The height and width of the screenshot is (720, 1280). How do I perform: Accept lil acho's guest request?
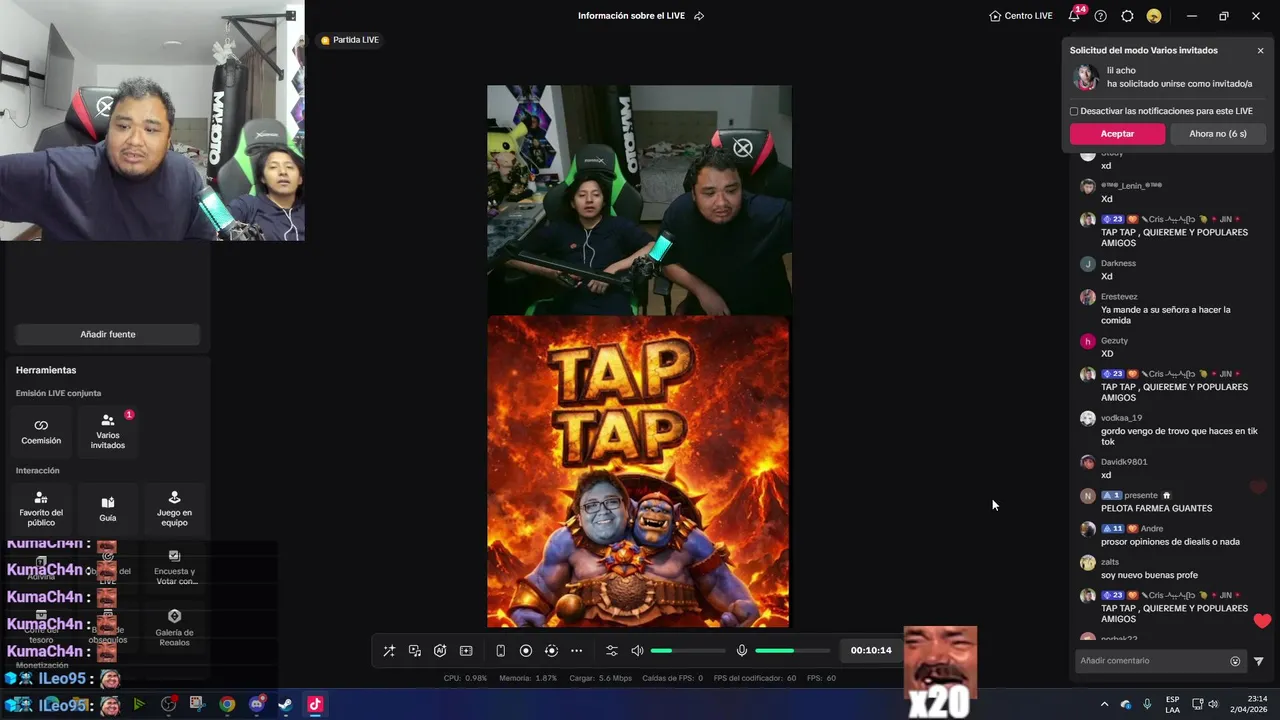pyautogui.click(x=1117, y=134)
